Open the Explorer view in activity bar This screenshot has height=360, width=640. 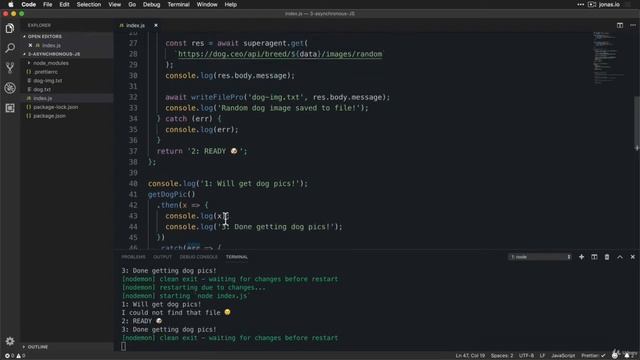click(10, 28)
